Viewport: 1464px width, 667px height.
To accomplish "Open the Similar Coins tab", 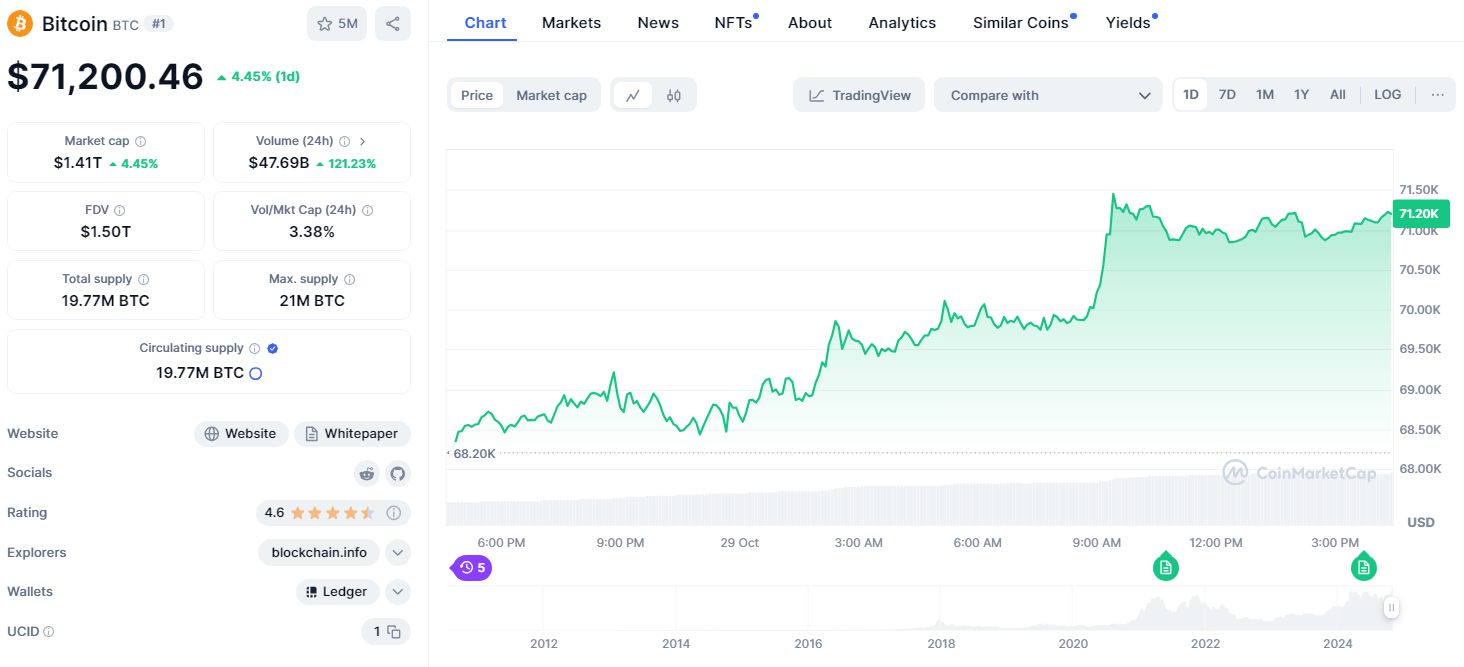I will coord(1022,22).
